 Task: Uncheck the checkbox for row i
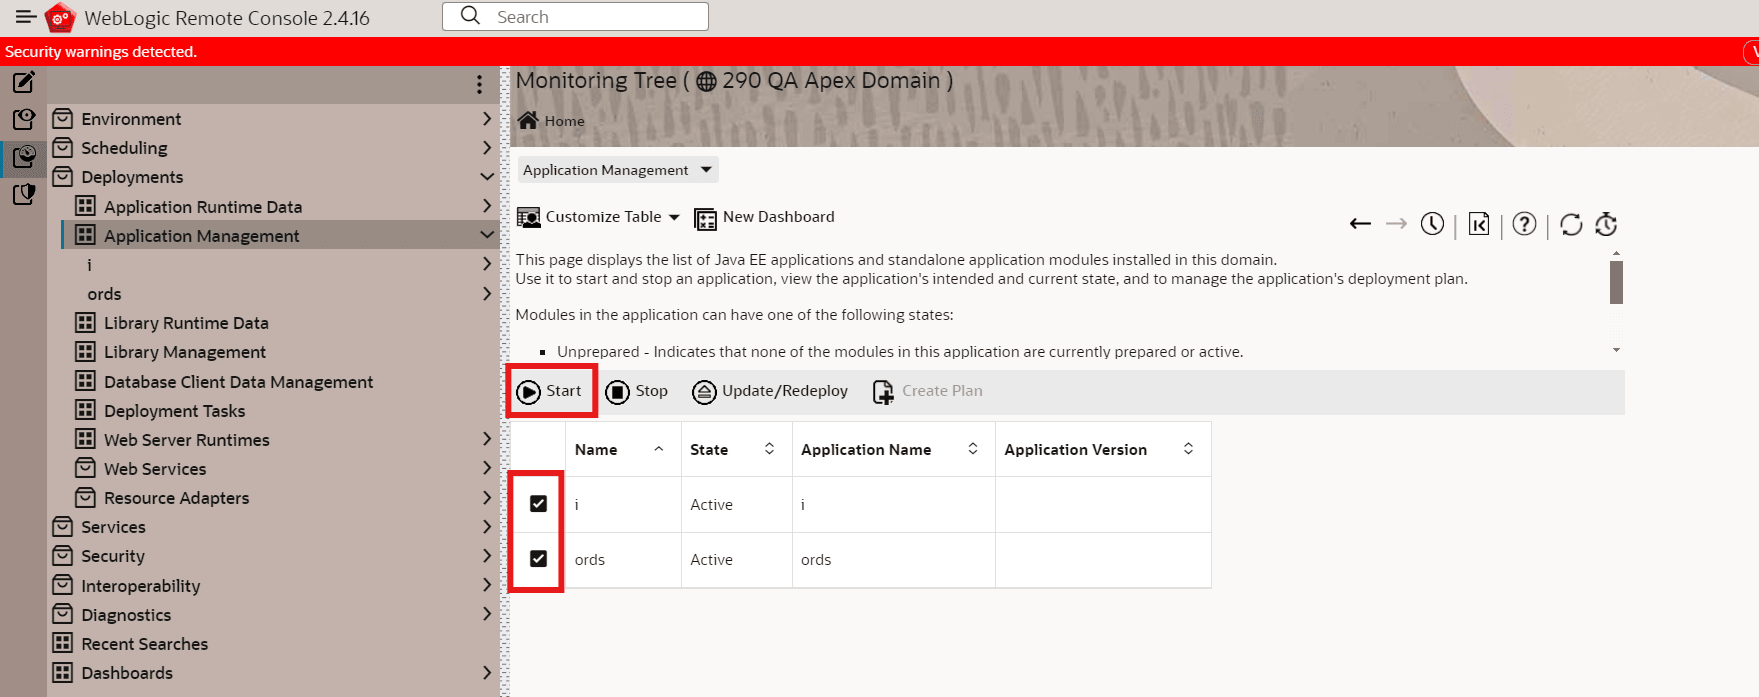538,503
